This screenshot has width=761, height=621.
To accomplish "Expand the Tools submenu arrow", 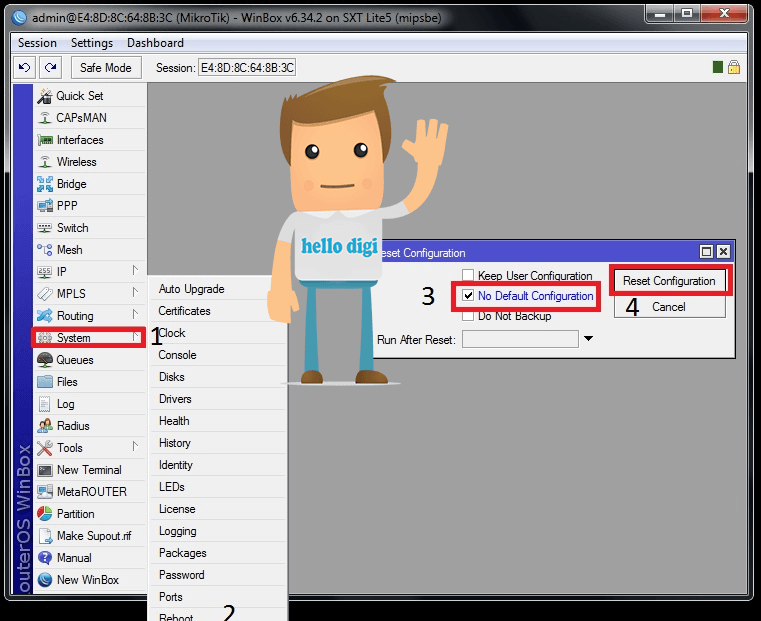I will coord(135,446).
